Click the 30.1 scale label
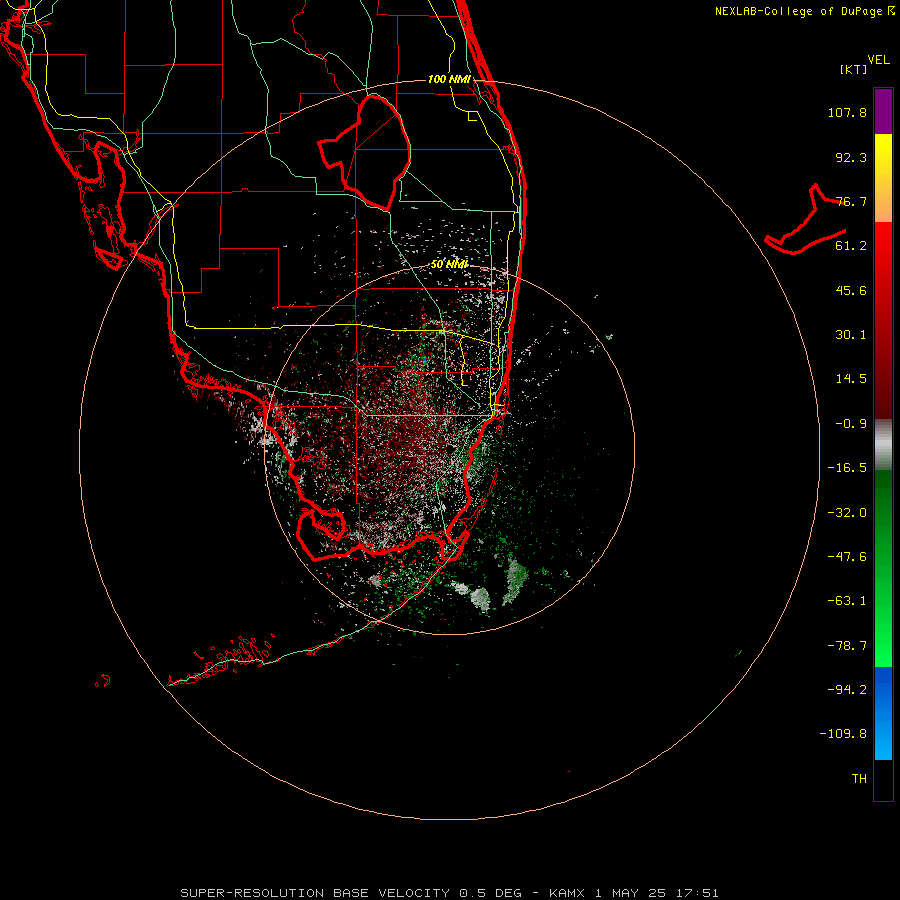Viewport: 900px width, 900px height. tap(851, 335)
